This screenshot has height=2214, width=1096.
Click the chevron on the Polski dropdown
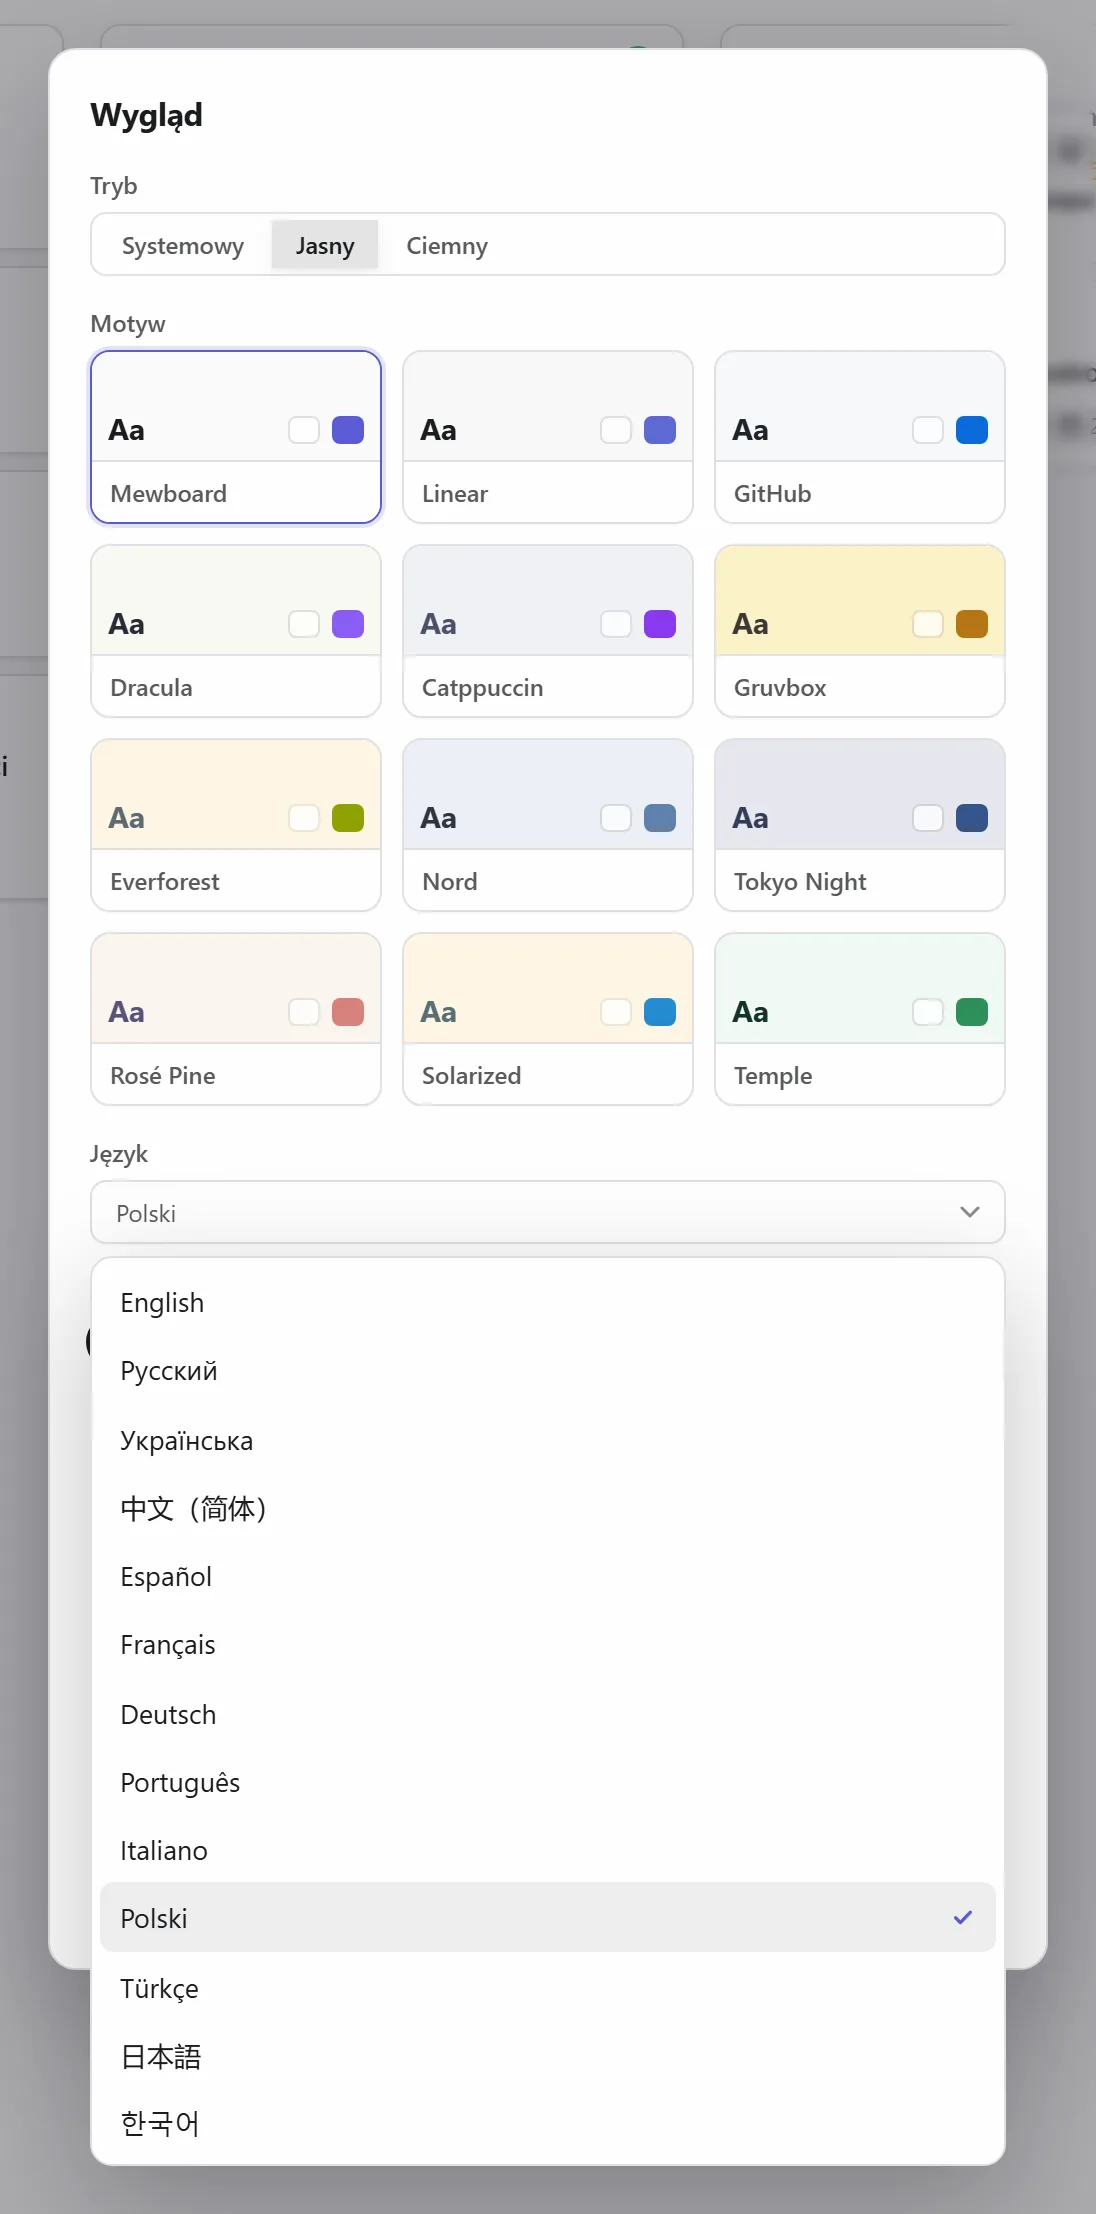coord(969,1212)
